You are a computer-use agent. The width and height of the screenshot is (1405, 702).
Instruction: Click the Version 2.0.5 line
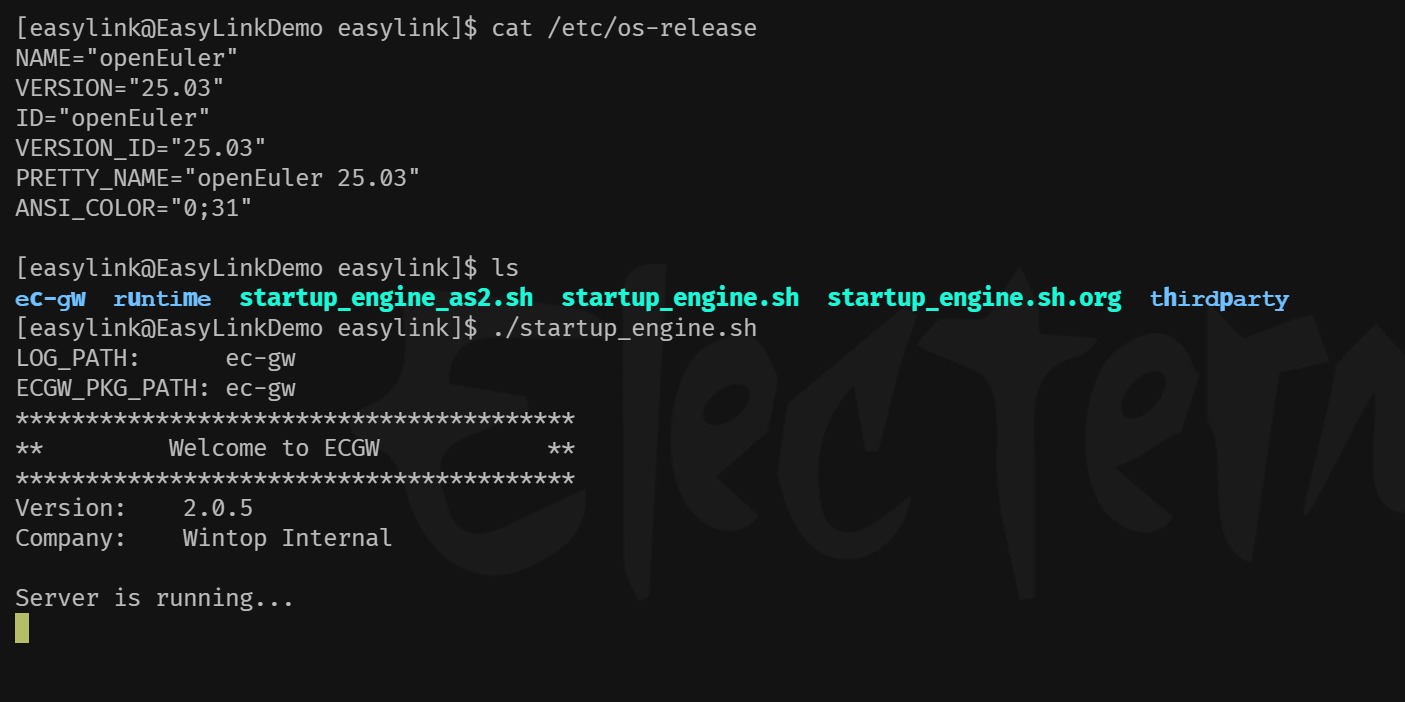[x=134, y=508]
